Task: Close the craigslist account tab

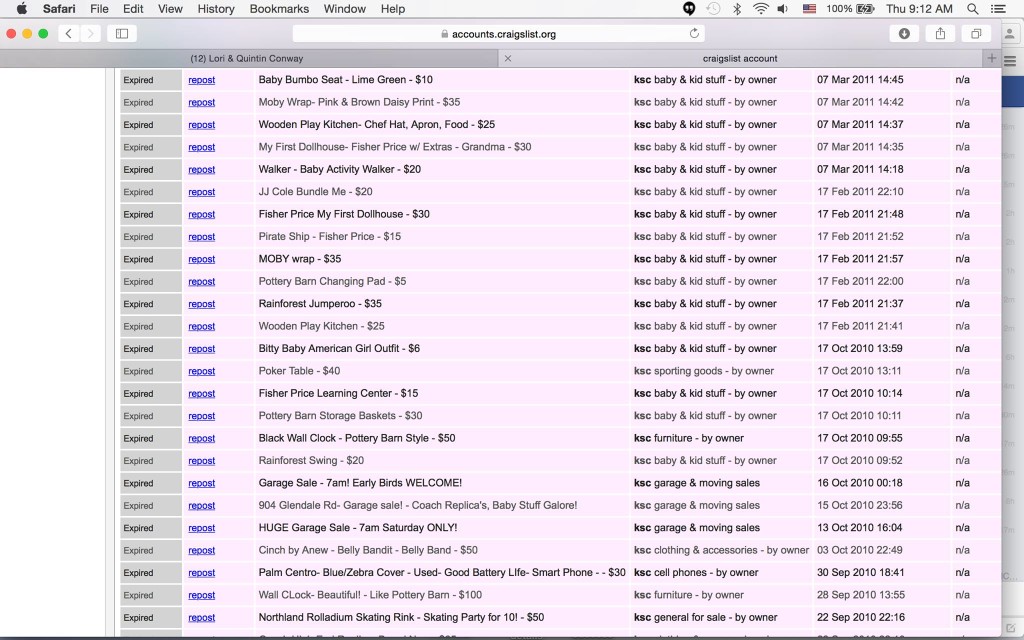Action: coord(507,58)
